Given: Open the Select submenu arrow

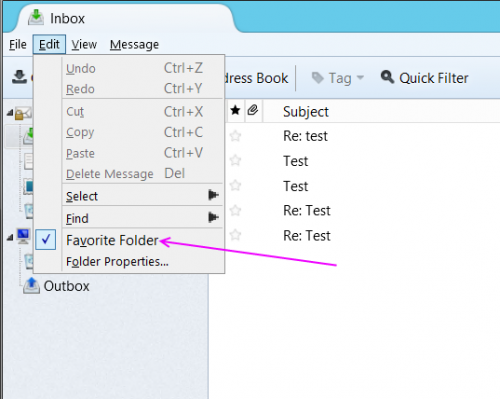Looking at the screenshot, I should (x=213, y=195).
